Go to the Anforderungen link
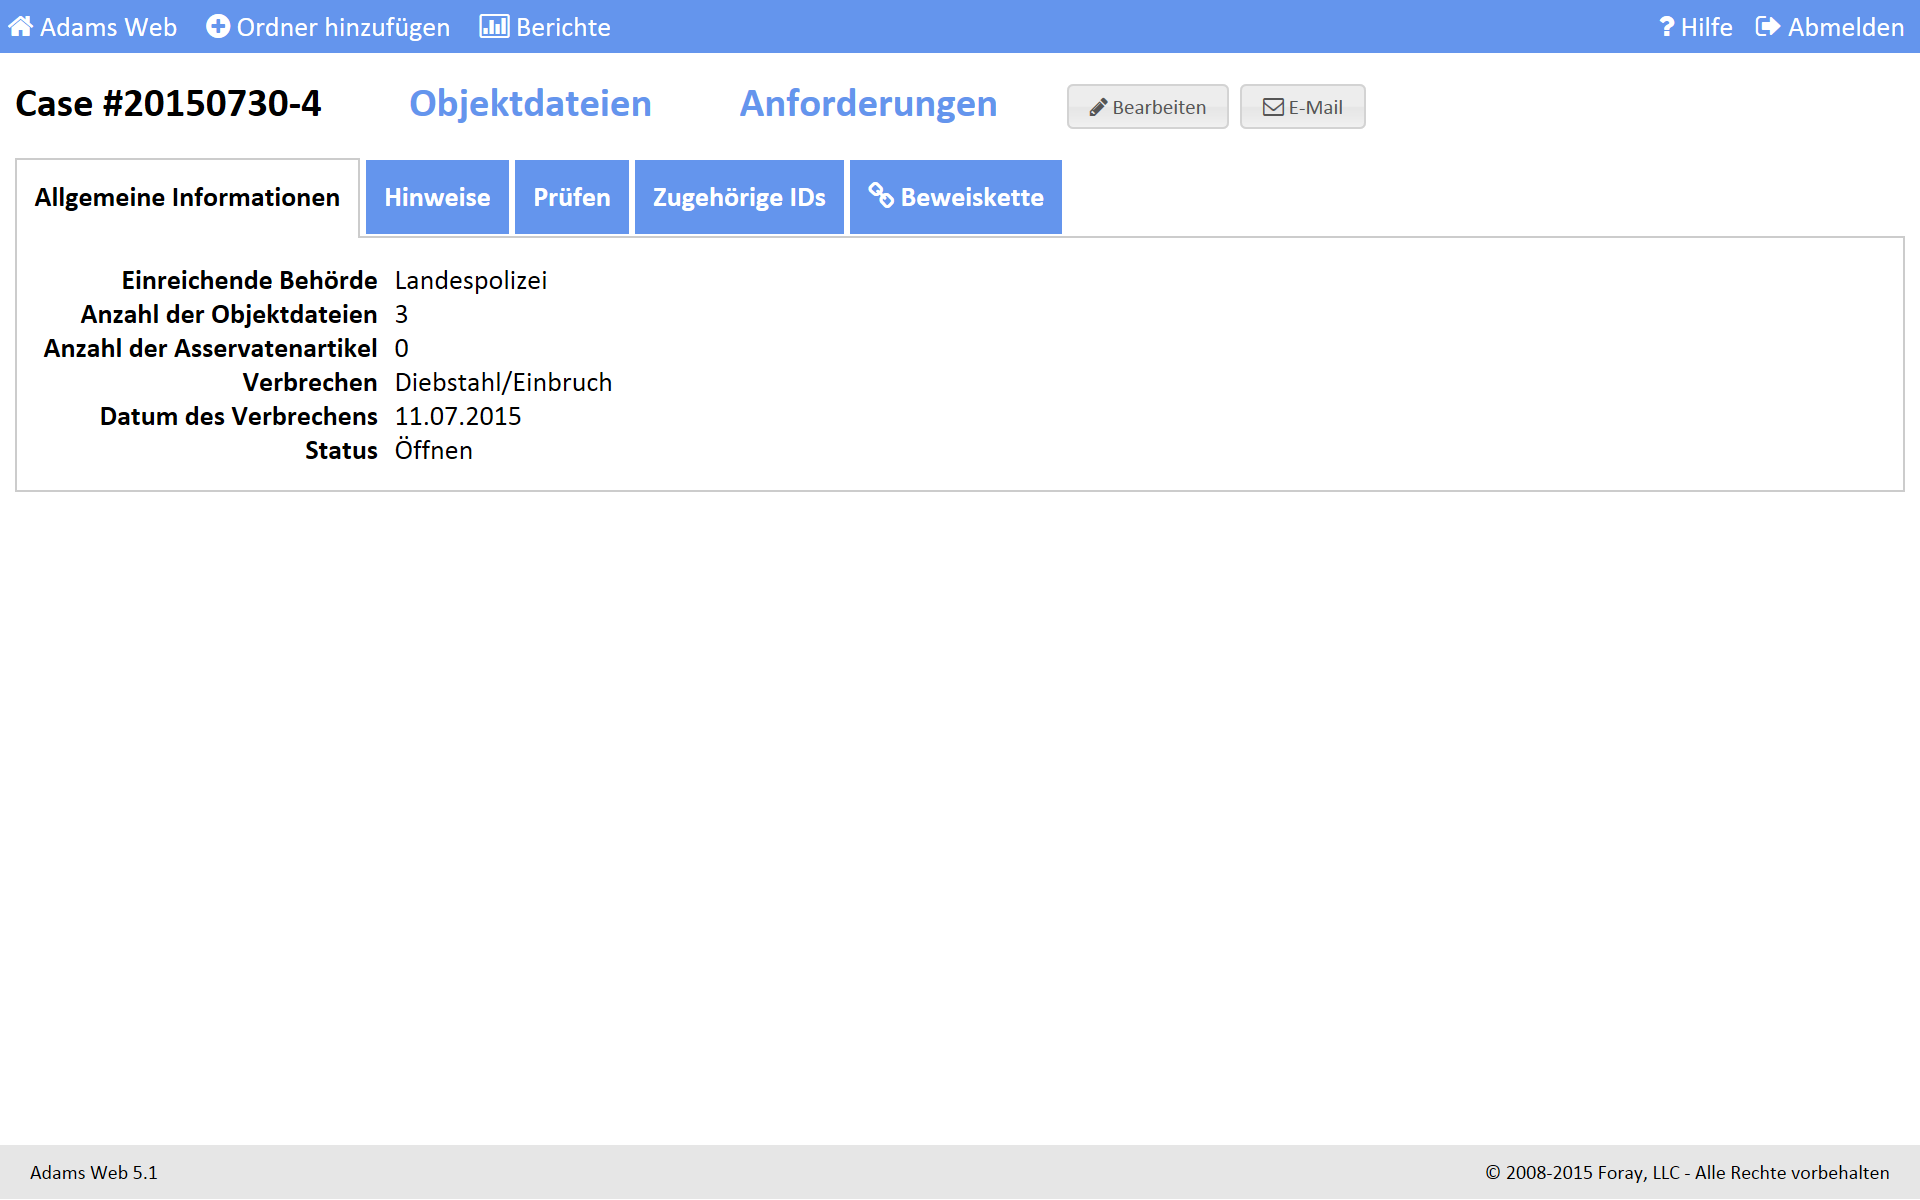The image size is (1920, 1200). [x=868, y=104]
